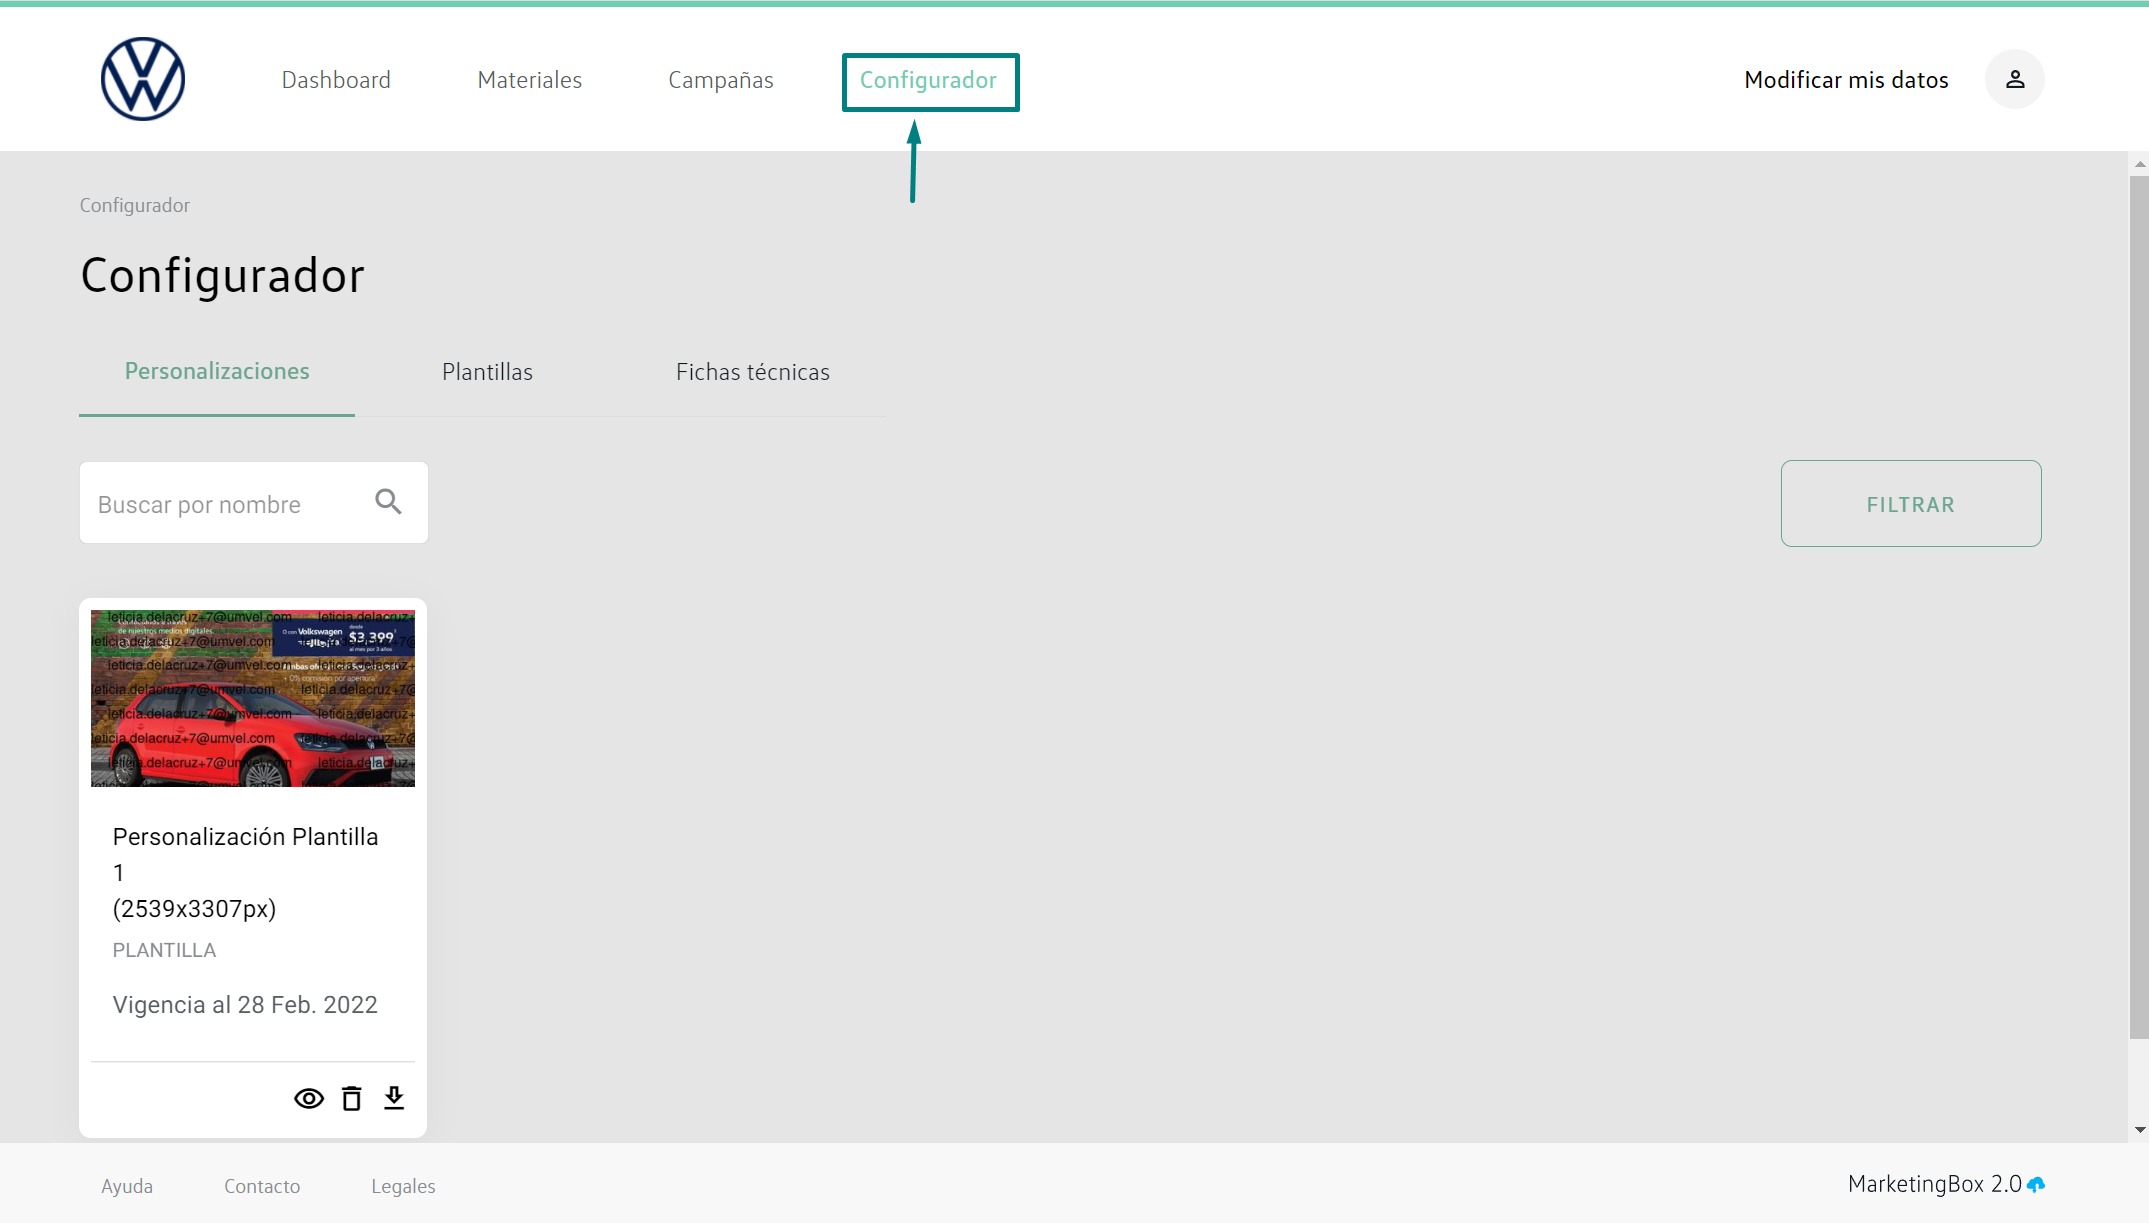Focus the Buscar por nombre field
The width and height of the screenshot is (2149, 1223).
(x=225, y=504)
